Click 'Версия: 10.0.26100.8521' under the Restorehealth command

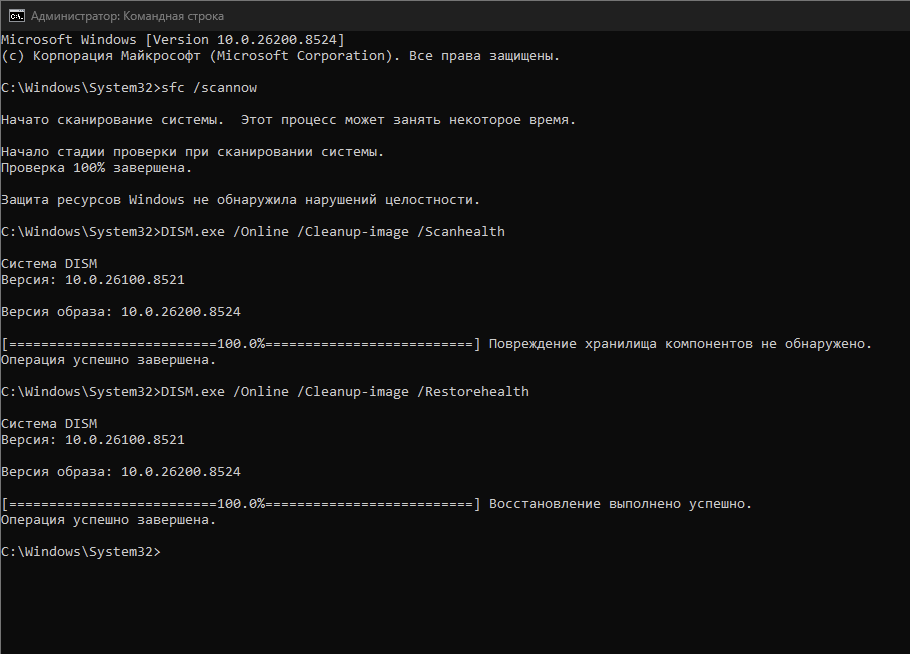tap(93, 440)
